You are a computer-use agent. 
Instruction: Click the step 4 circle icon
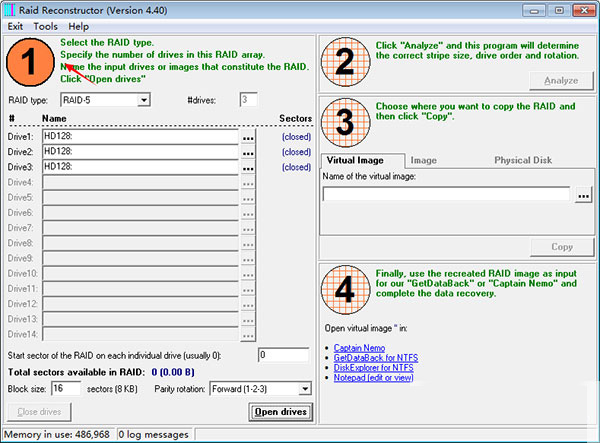click(x=346, y=290)
